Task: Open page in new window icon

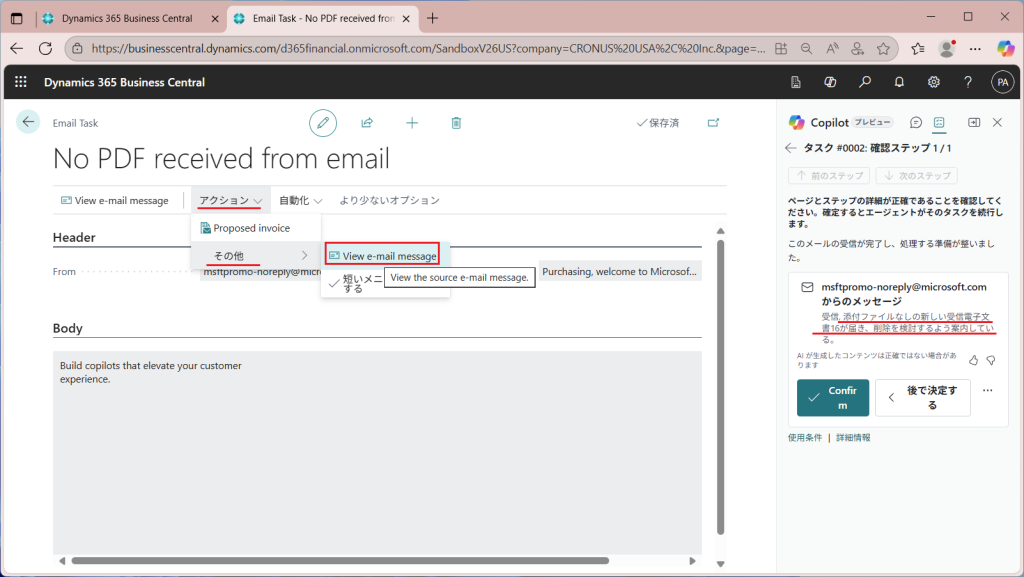Action: click(x=713, y=123)
